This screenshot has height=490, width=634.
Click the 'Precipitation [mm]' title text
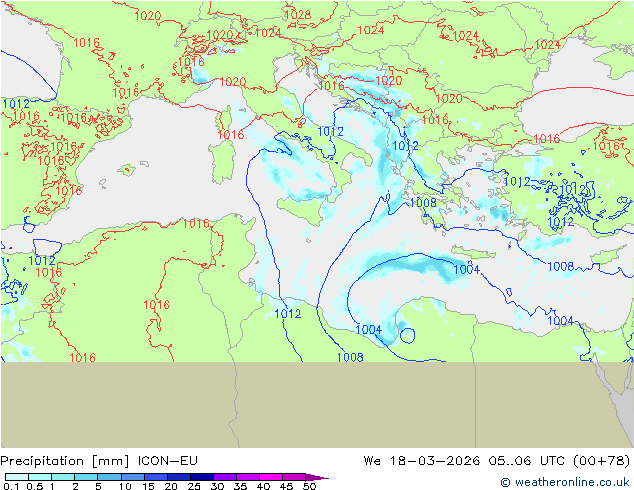click(65, 461)
